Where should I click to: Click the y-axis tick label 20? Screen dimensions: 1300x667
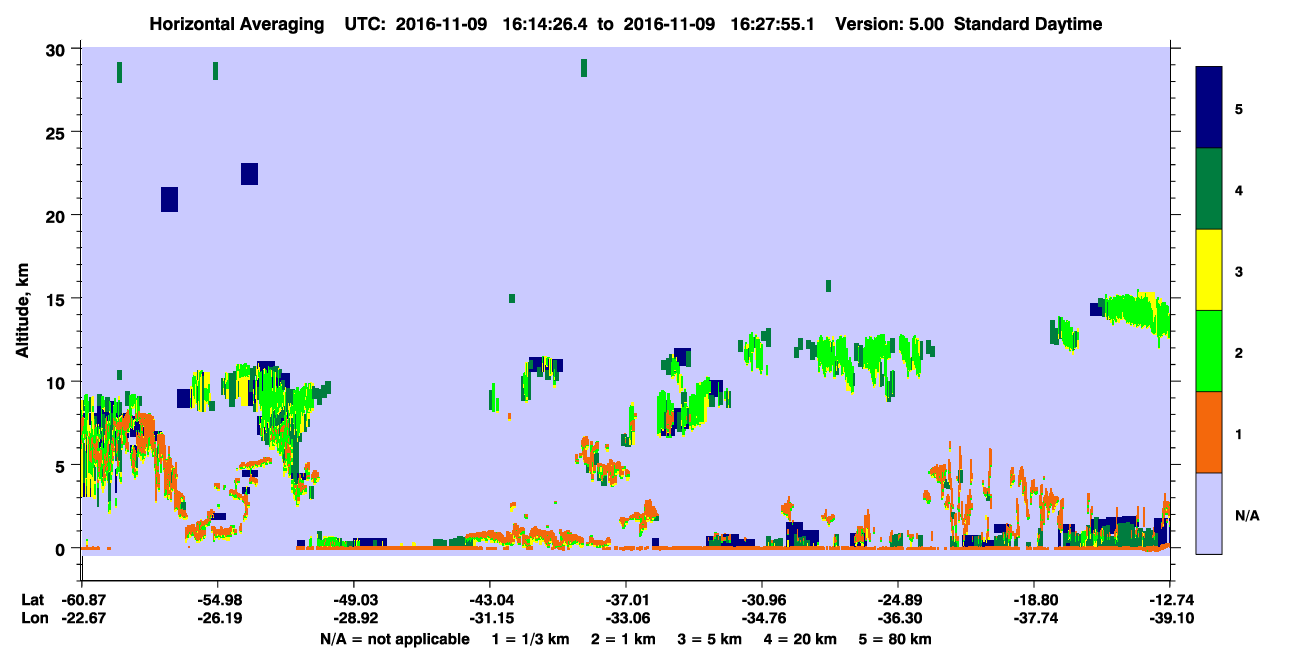[58, 215]
